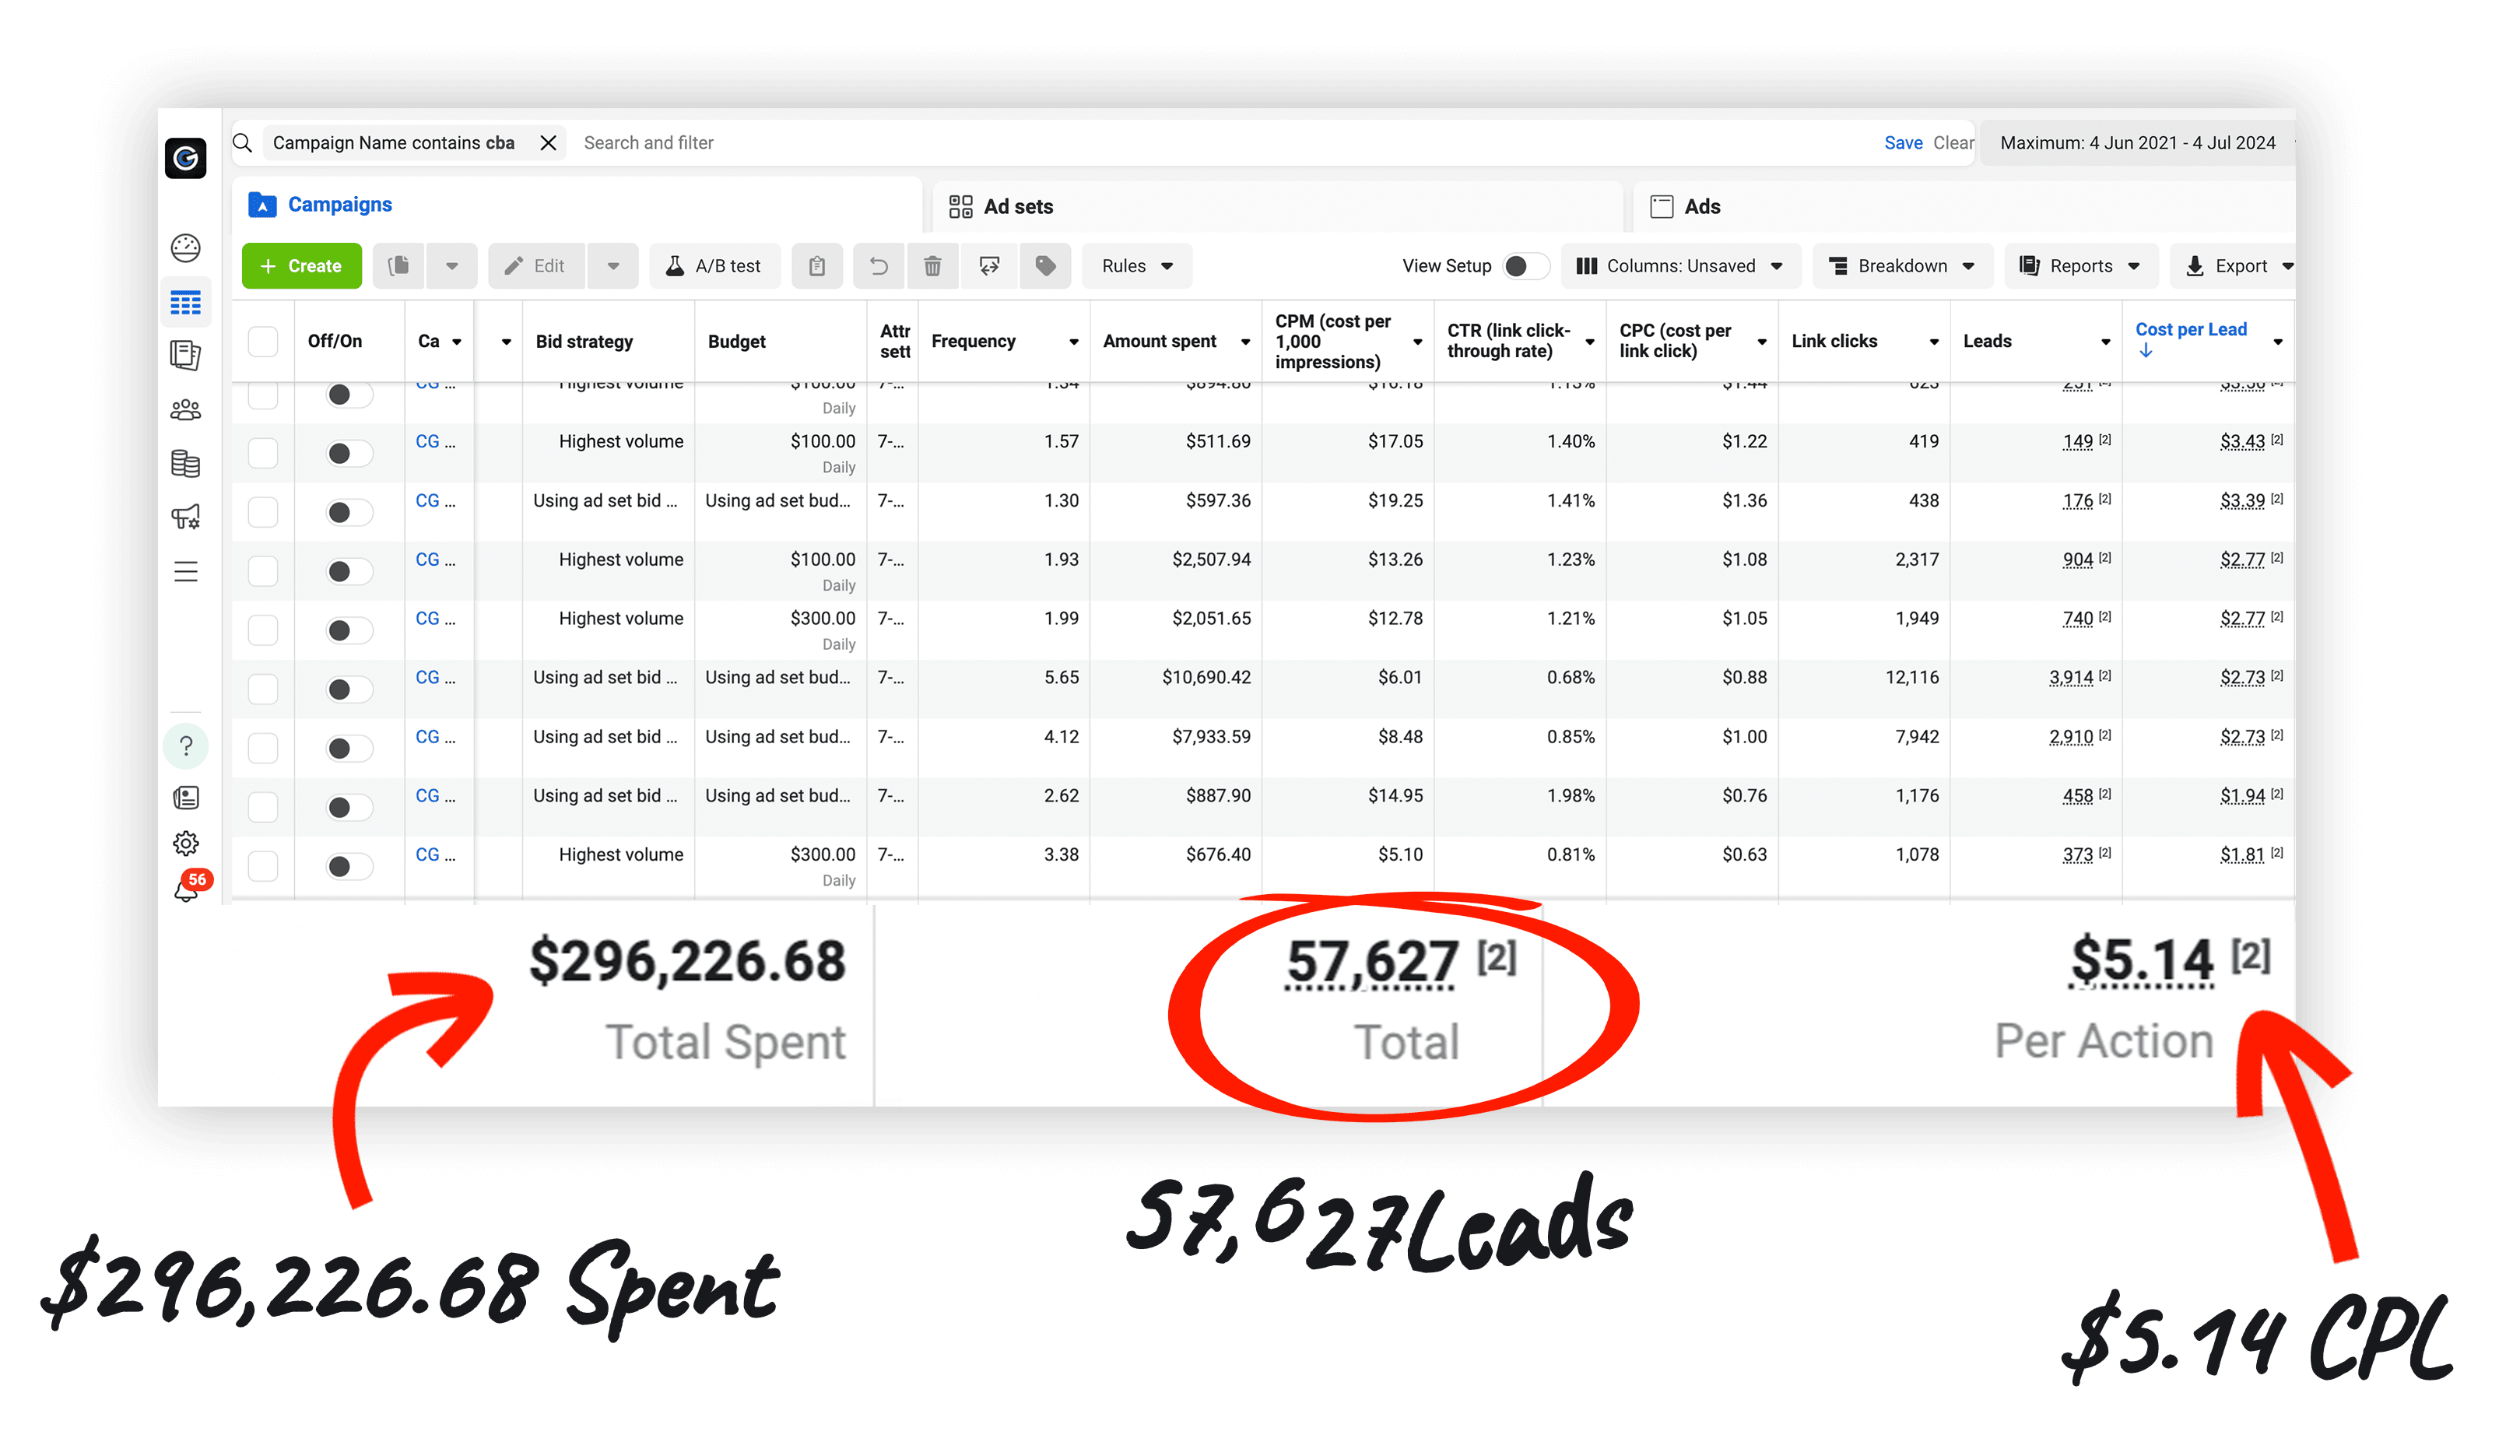Open the Billing coins stack icon
2520x1456 pixels.
point(186,463)
